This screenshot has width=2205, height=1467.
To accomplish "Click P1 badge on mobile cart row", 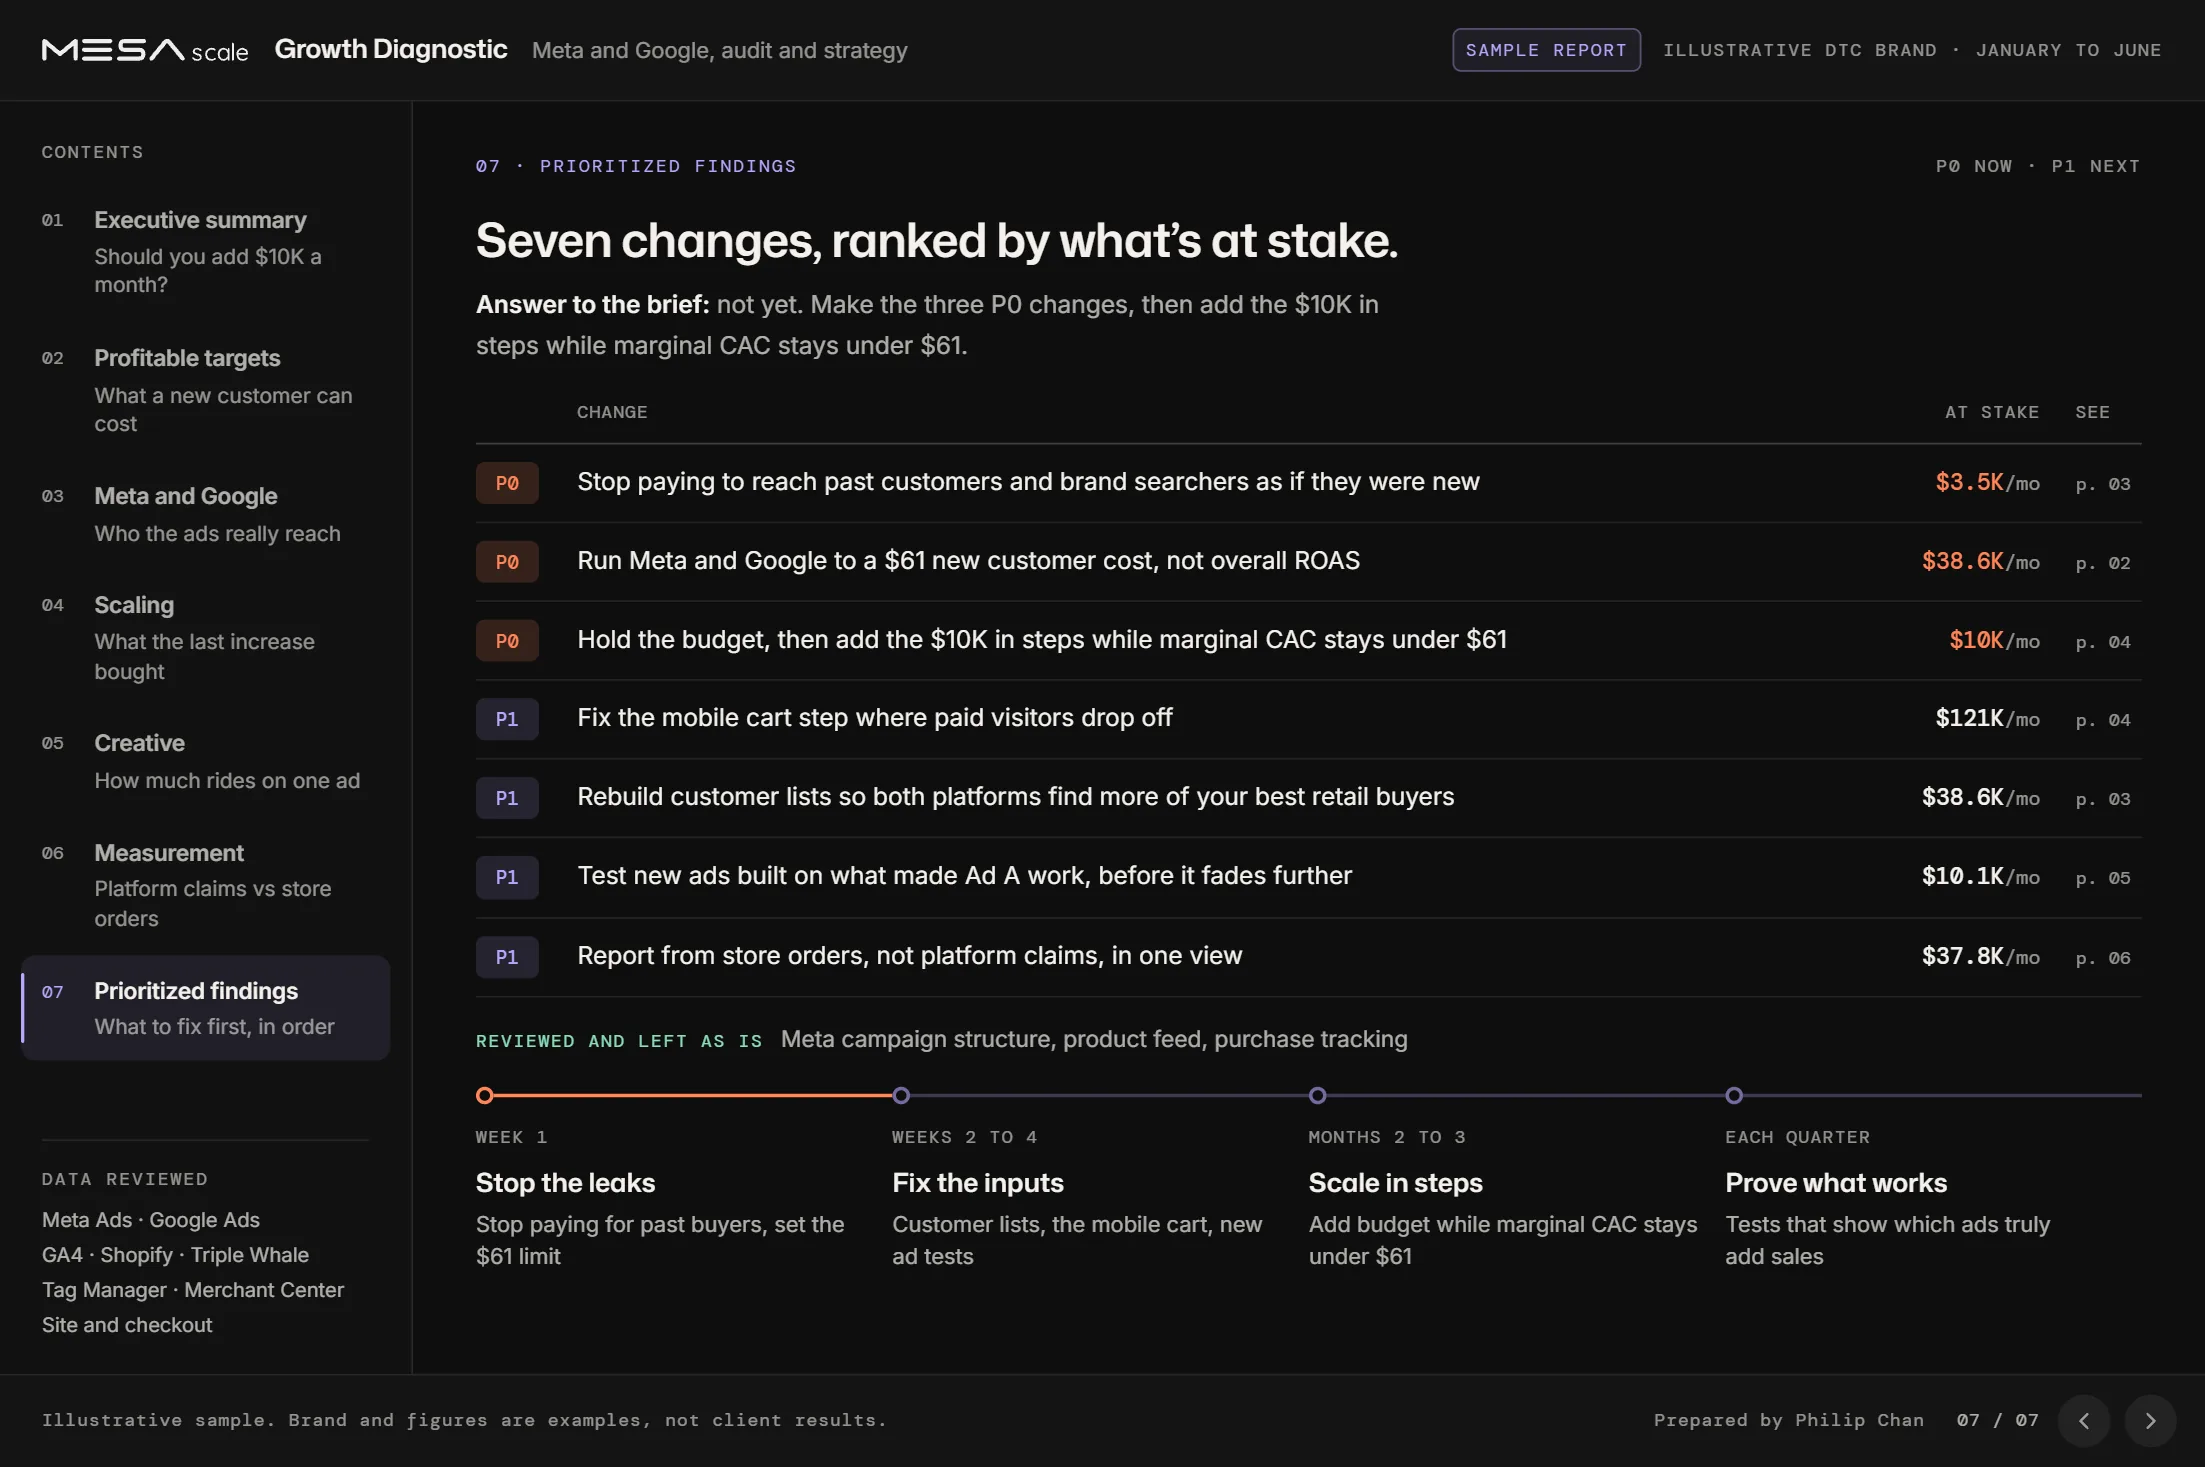I will tap(507, 719).
